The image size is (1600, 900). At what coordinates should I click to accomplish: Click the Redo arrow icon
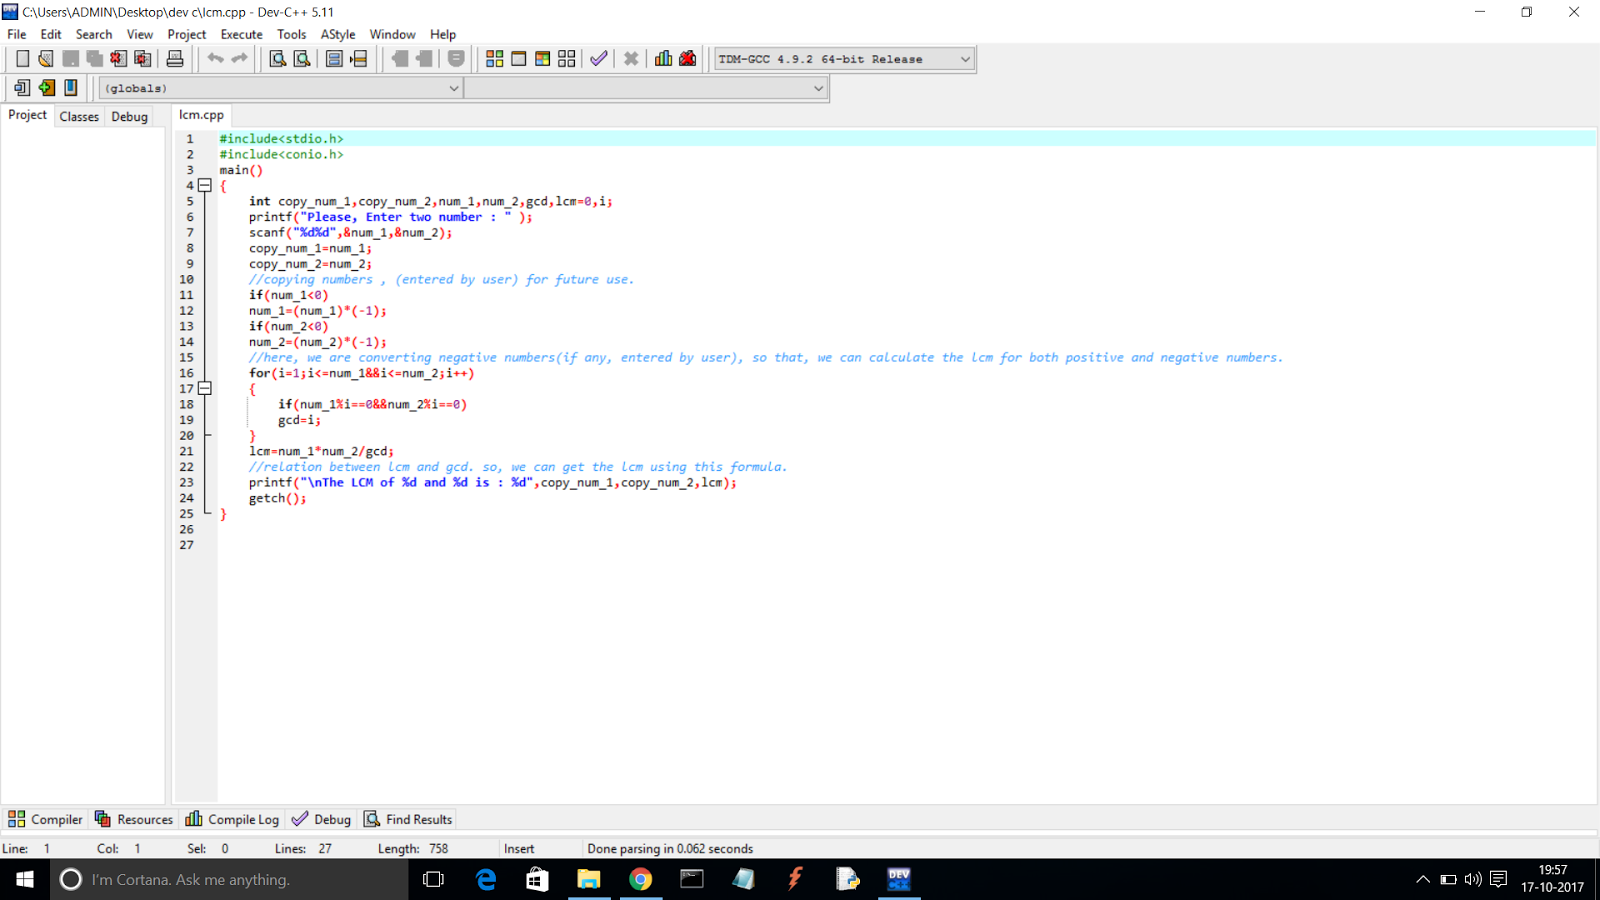(x=239, y=59)
